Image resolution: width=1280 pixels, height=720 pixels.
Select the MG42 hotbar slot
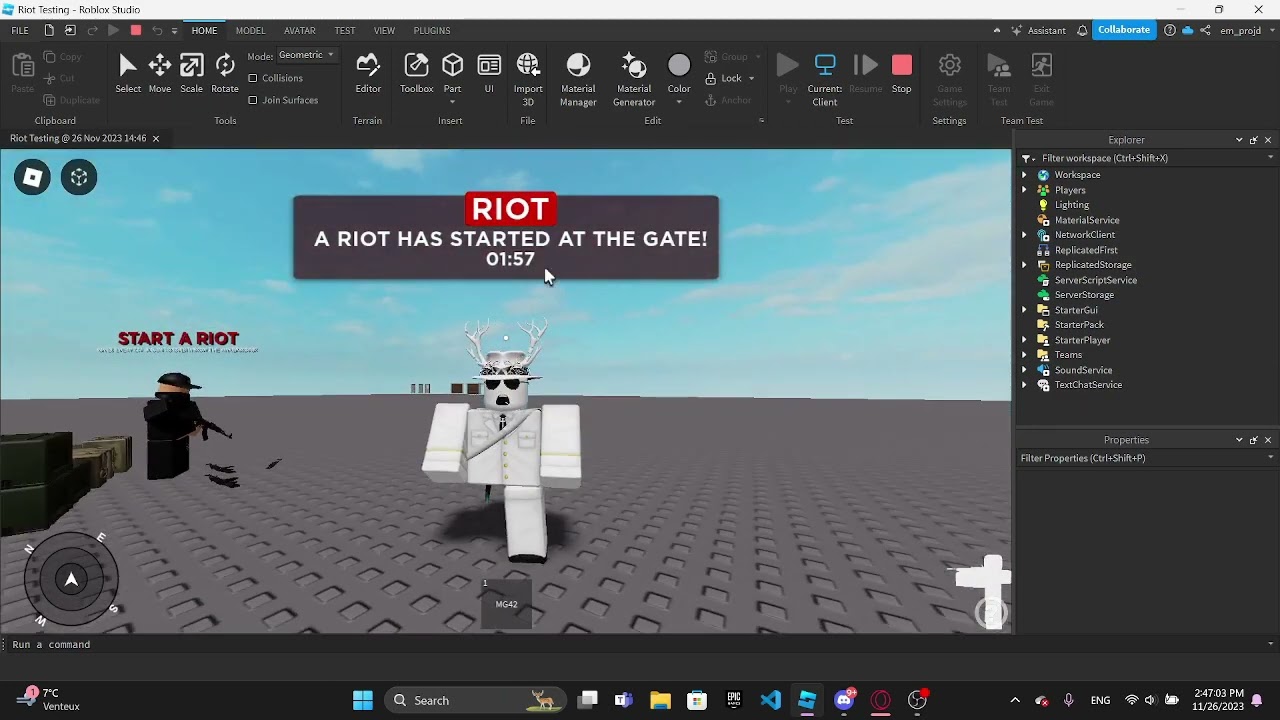click(x=506, y=604)
